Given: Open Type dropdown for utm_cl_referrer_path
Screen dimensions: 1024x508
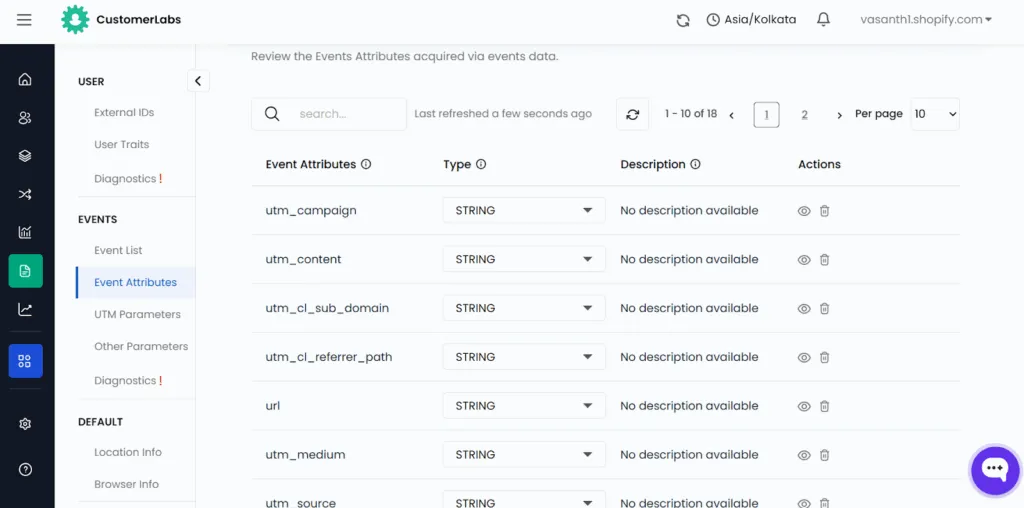Looking at the screenshot, I should pyautogui.click(x=524, y=357).
